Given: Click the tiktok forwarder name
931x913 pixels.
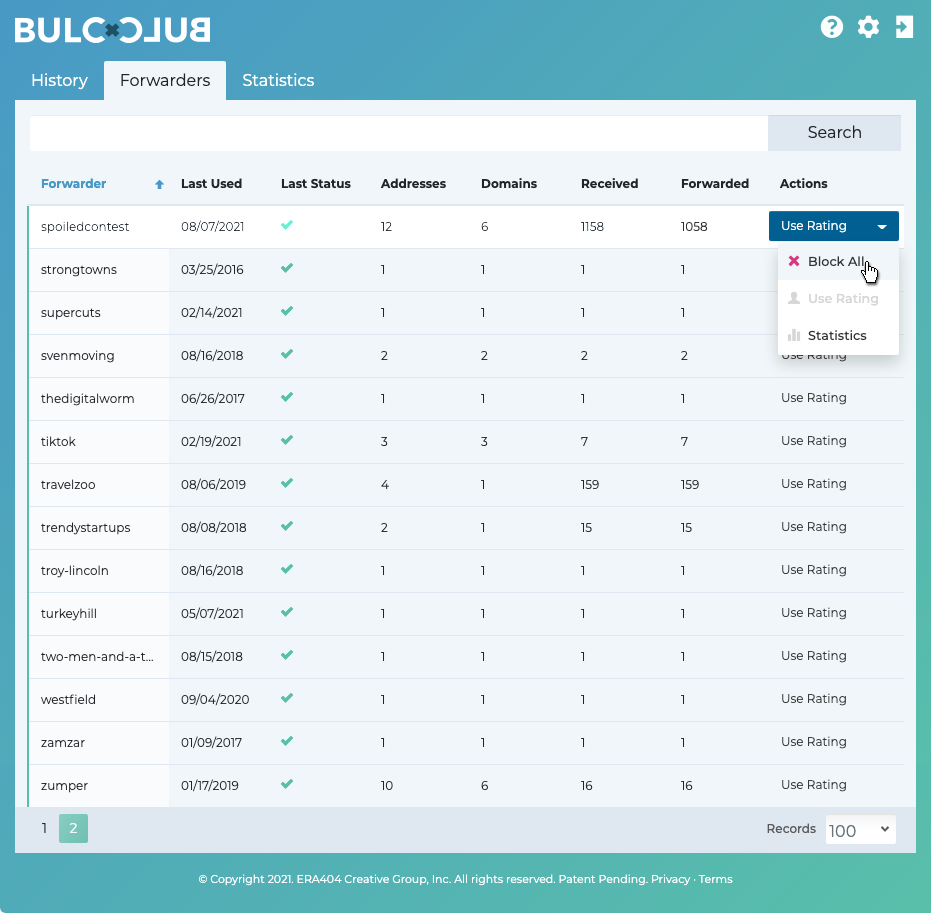Looking at the screenshot, I should click(58, 442).
